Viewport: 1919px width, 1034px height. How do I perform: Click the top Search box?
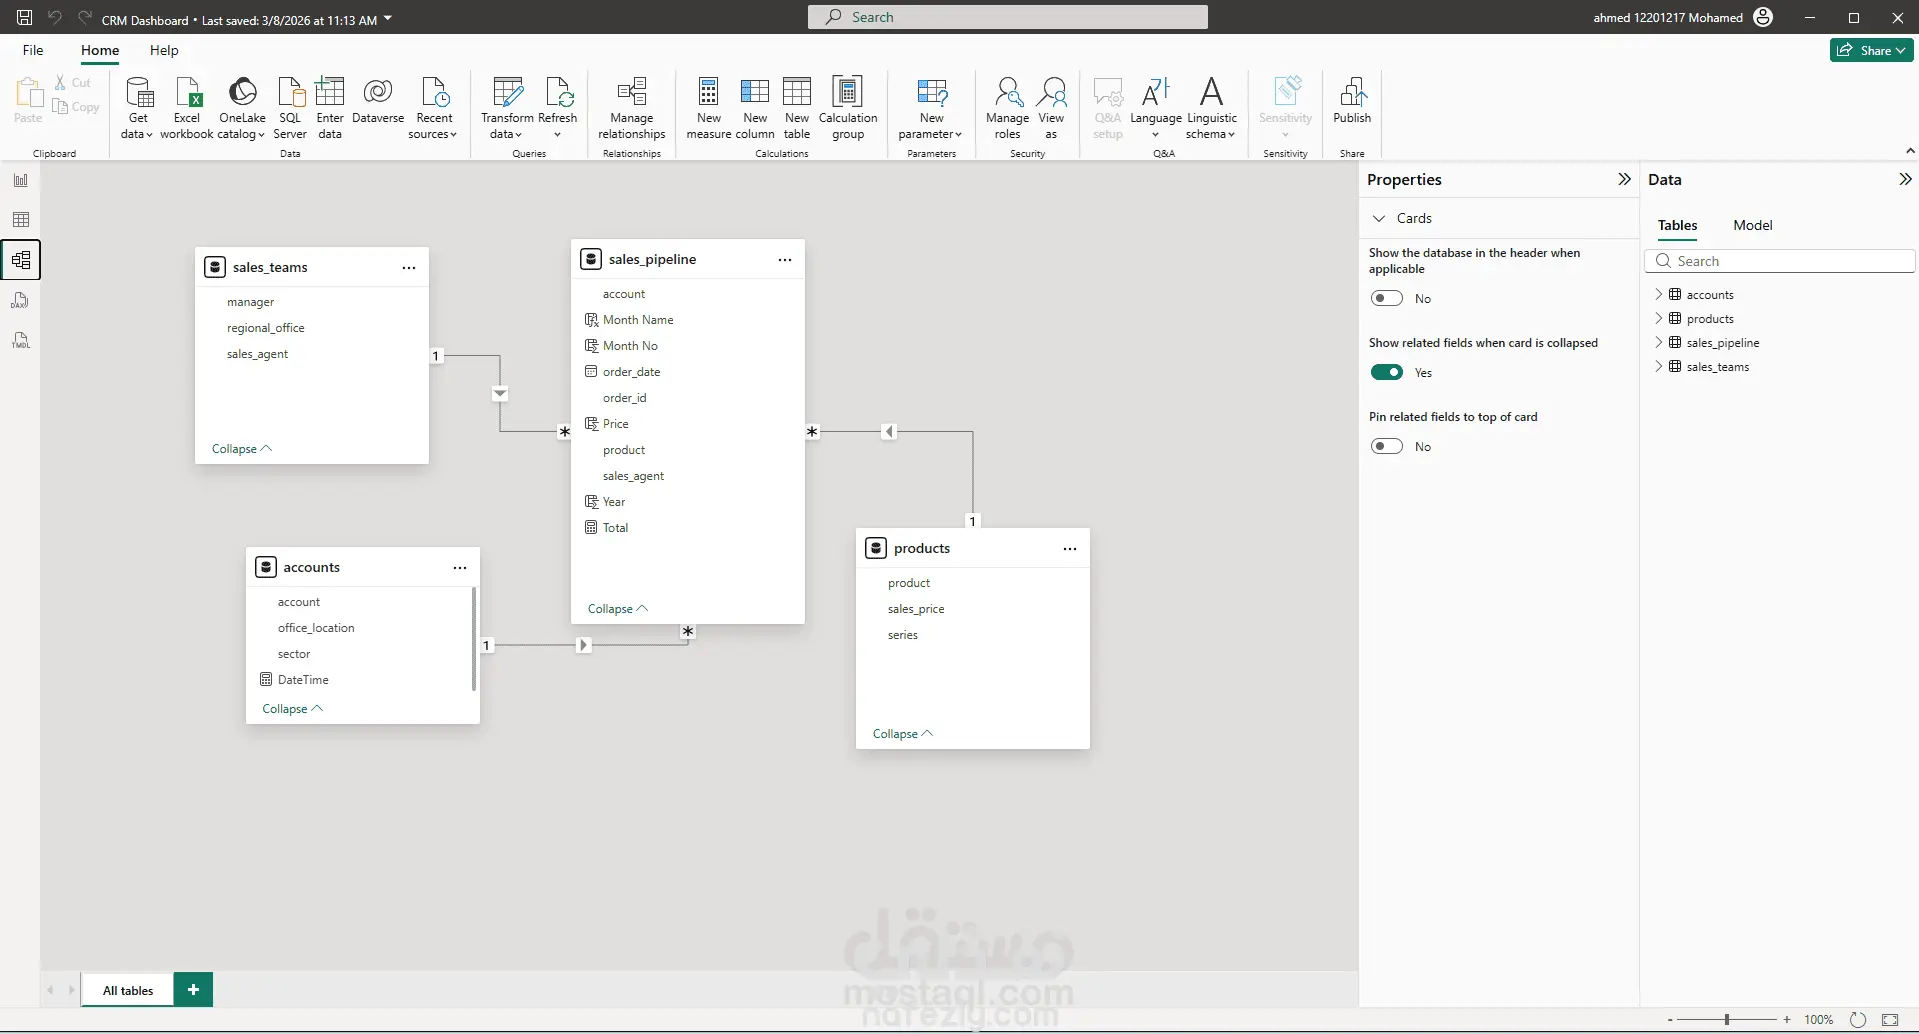point(1007,17)
